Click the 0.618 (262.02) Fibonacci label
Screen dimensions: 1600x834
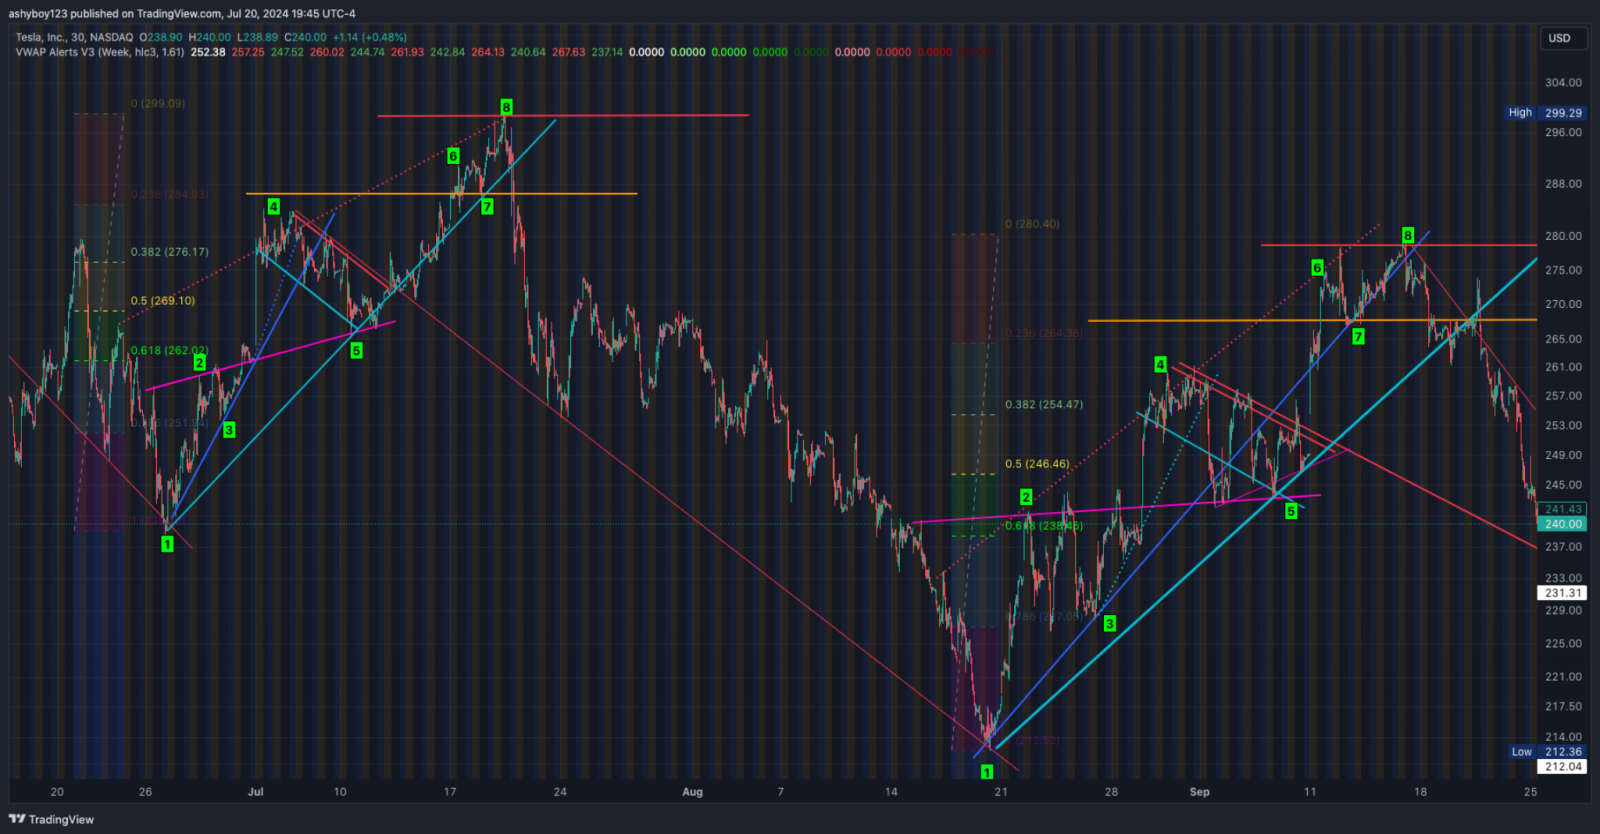click(170, 351)
